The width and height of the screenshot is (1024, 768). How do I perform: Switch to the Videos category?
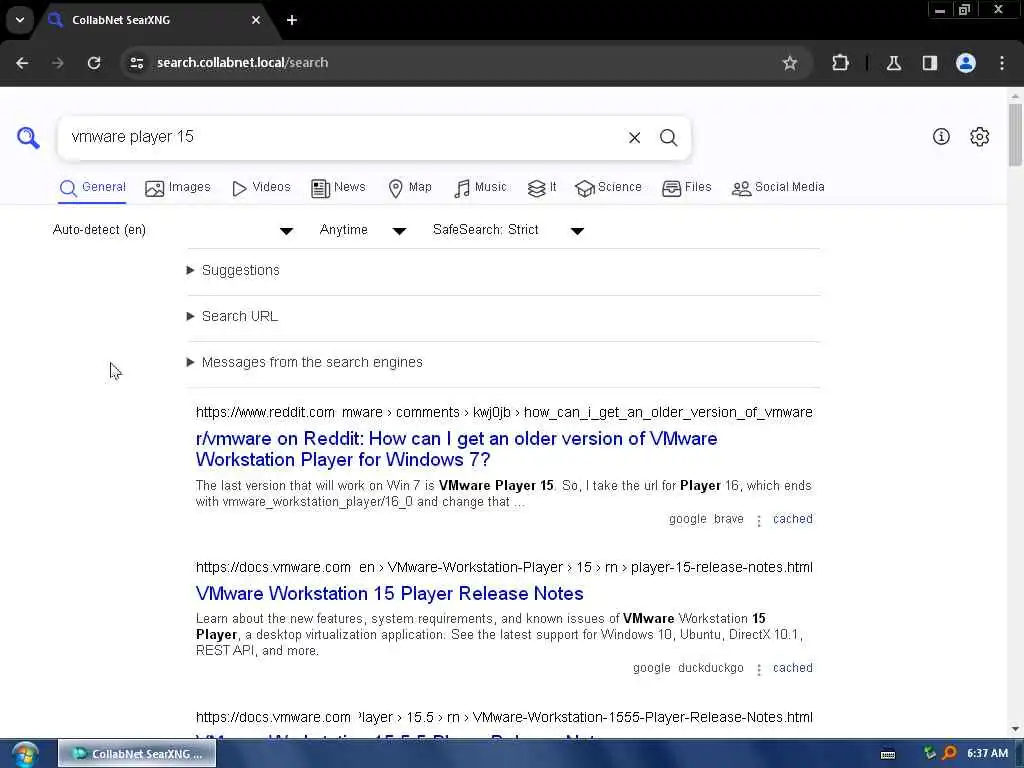[x=261, y=187]
